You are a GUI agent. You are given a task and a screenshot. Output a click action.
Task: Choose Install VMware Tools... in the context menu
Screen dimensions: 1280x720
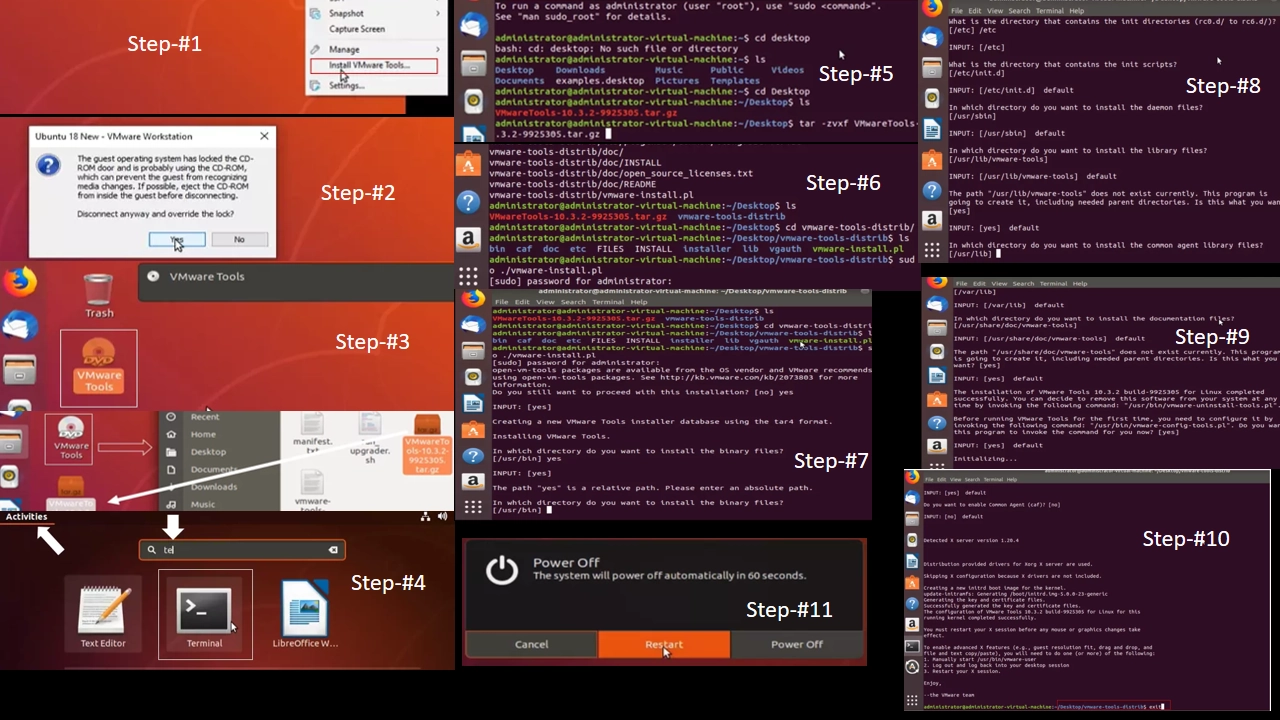(372, 66)
